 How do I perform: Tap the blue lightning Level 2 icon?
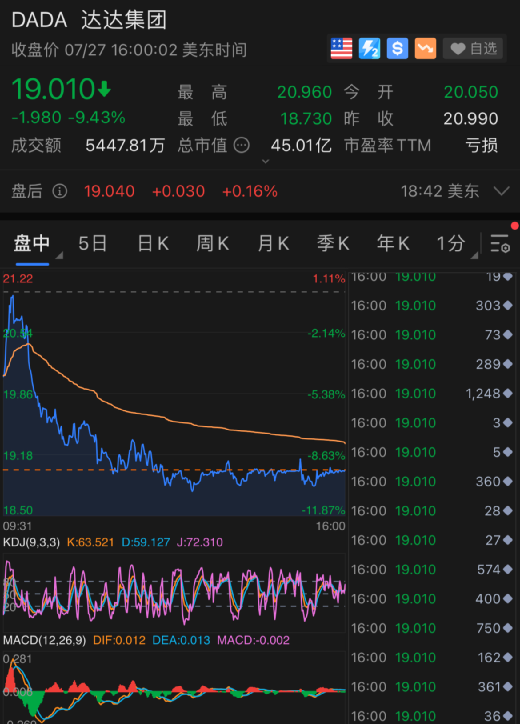pyautogui.click(x=369, y=48)
